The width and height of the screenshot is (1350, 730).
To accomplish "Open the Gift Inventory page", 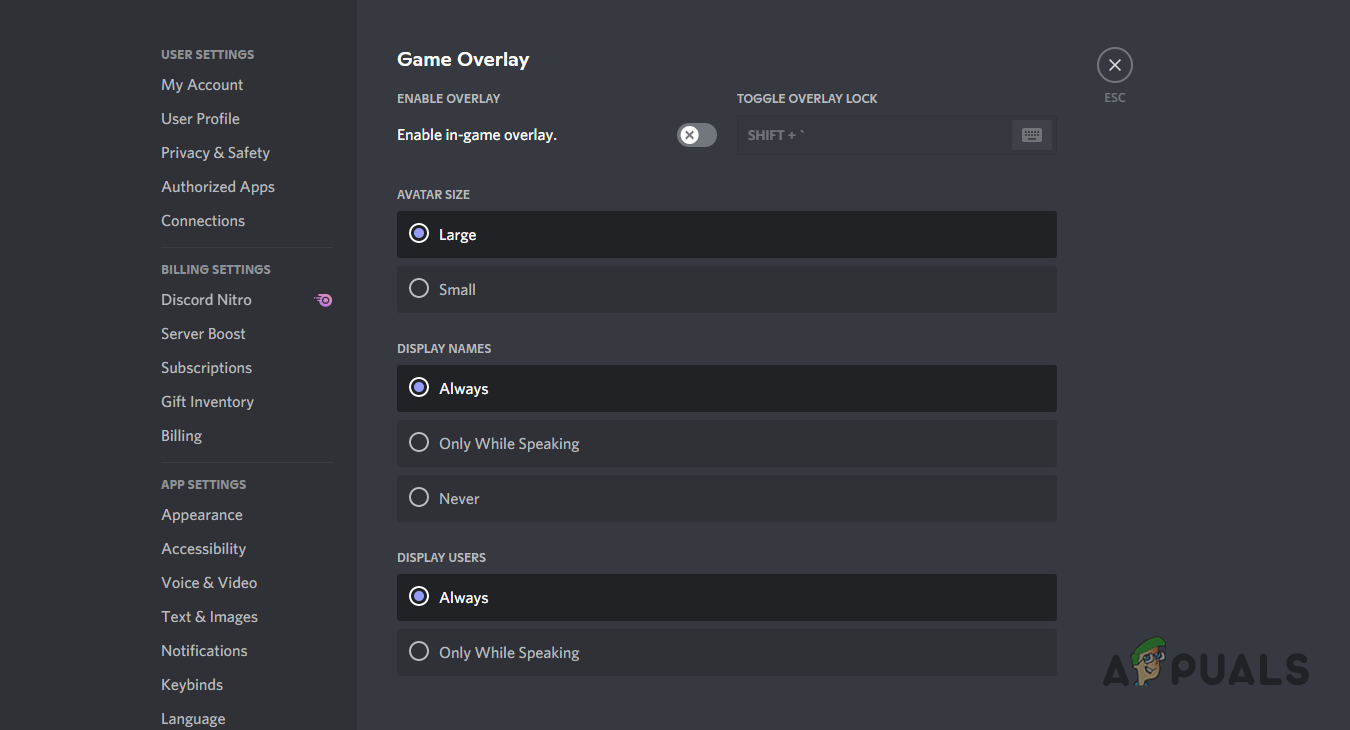I will (x=207, y=401).
